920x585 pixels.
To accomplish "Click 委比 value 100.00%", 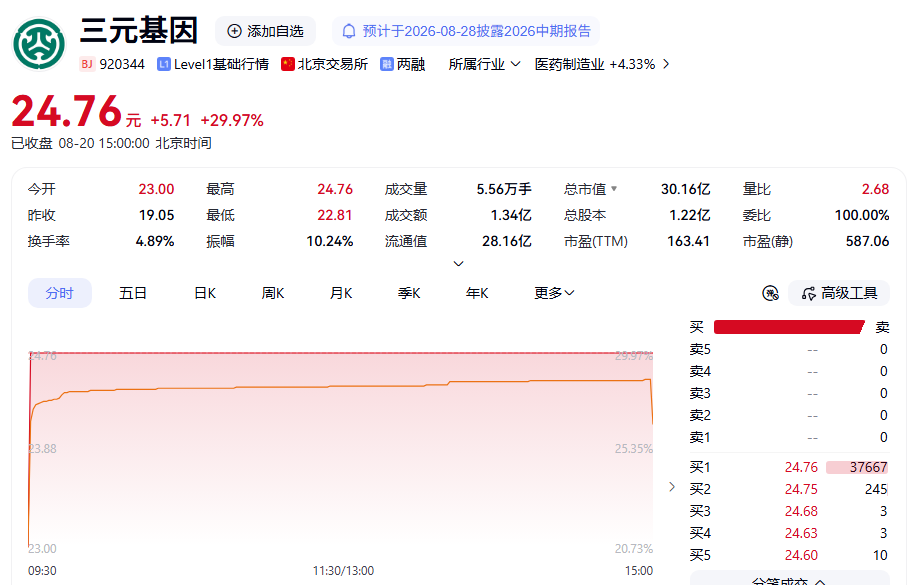I will [862, 215].
